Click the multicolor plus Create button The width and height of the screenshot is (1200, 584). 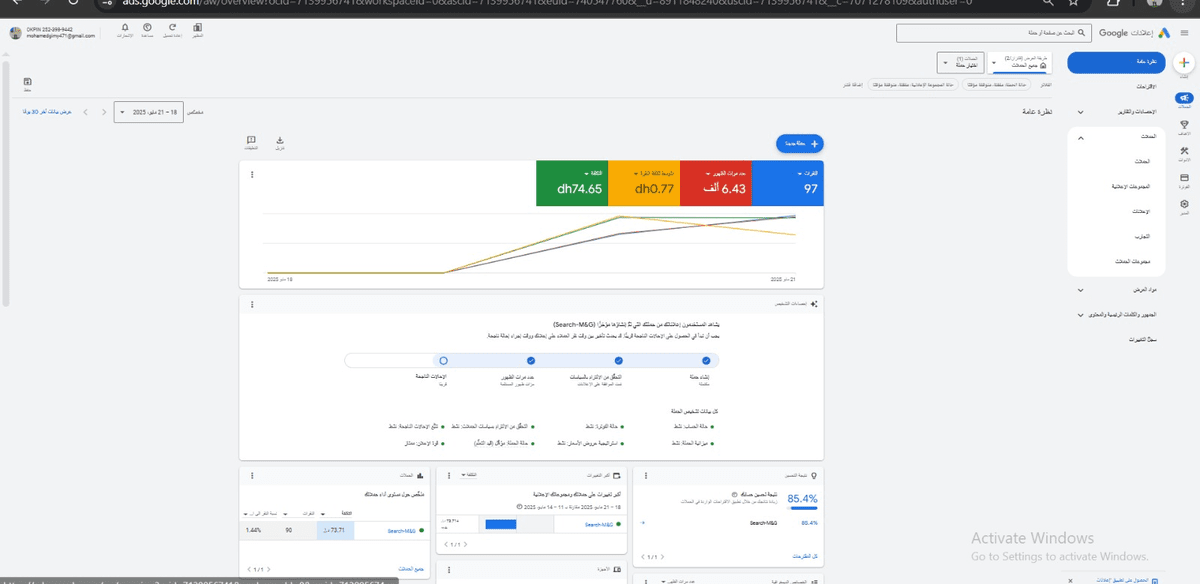[1184, 62]
